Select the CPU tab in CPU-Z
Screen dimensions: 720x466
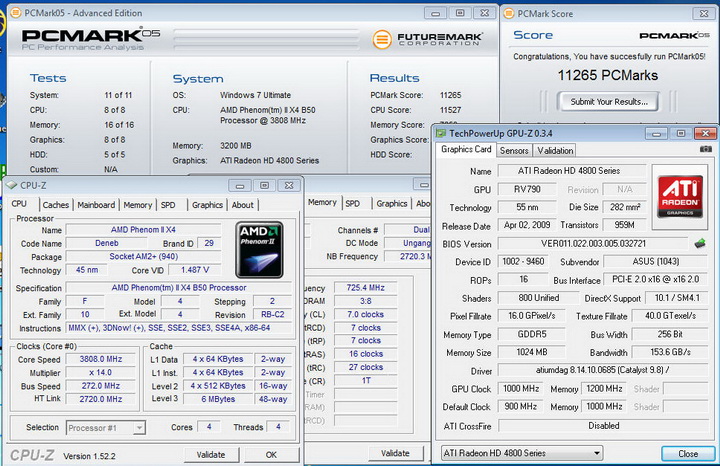click(x=19, y=203)
